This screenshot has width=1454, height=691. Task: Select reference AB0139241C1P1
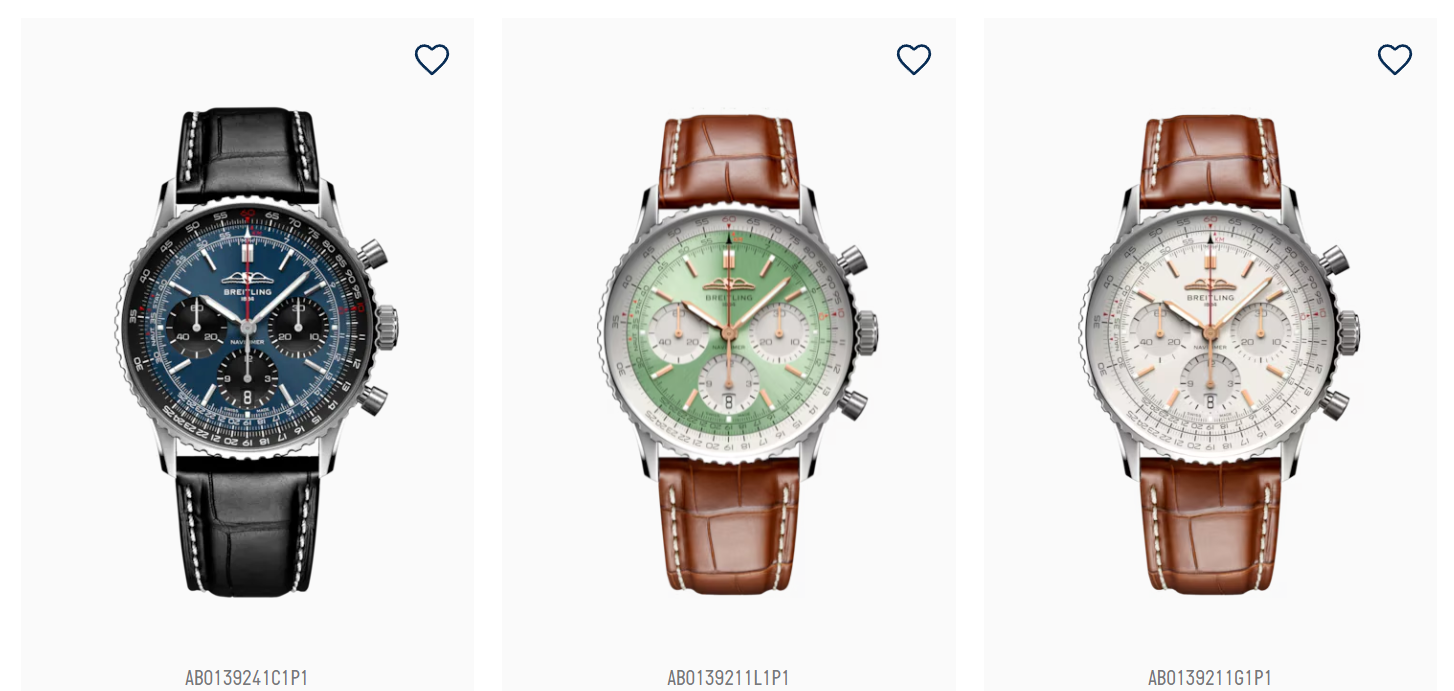pos(247,678)
